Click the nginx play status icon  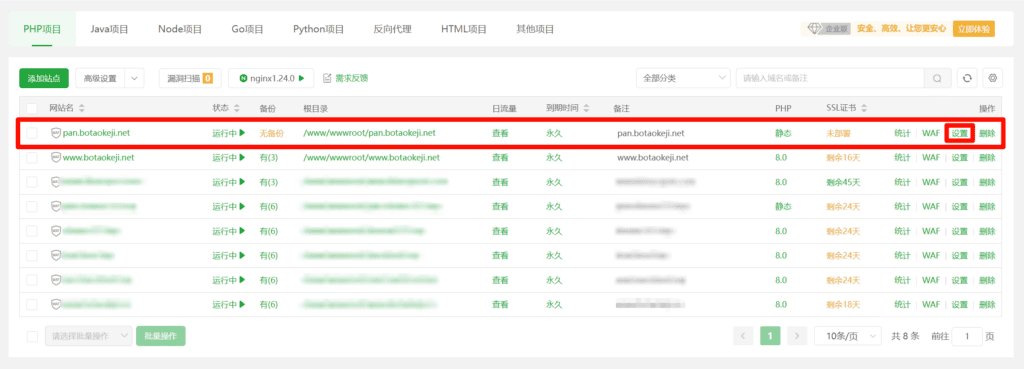302,78
